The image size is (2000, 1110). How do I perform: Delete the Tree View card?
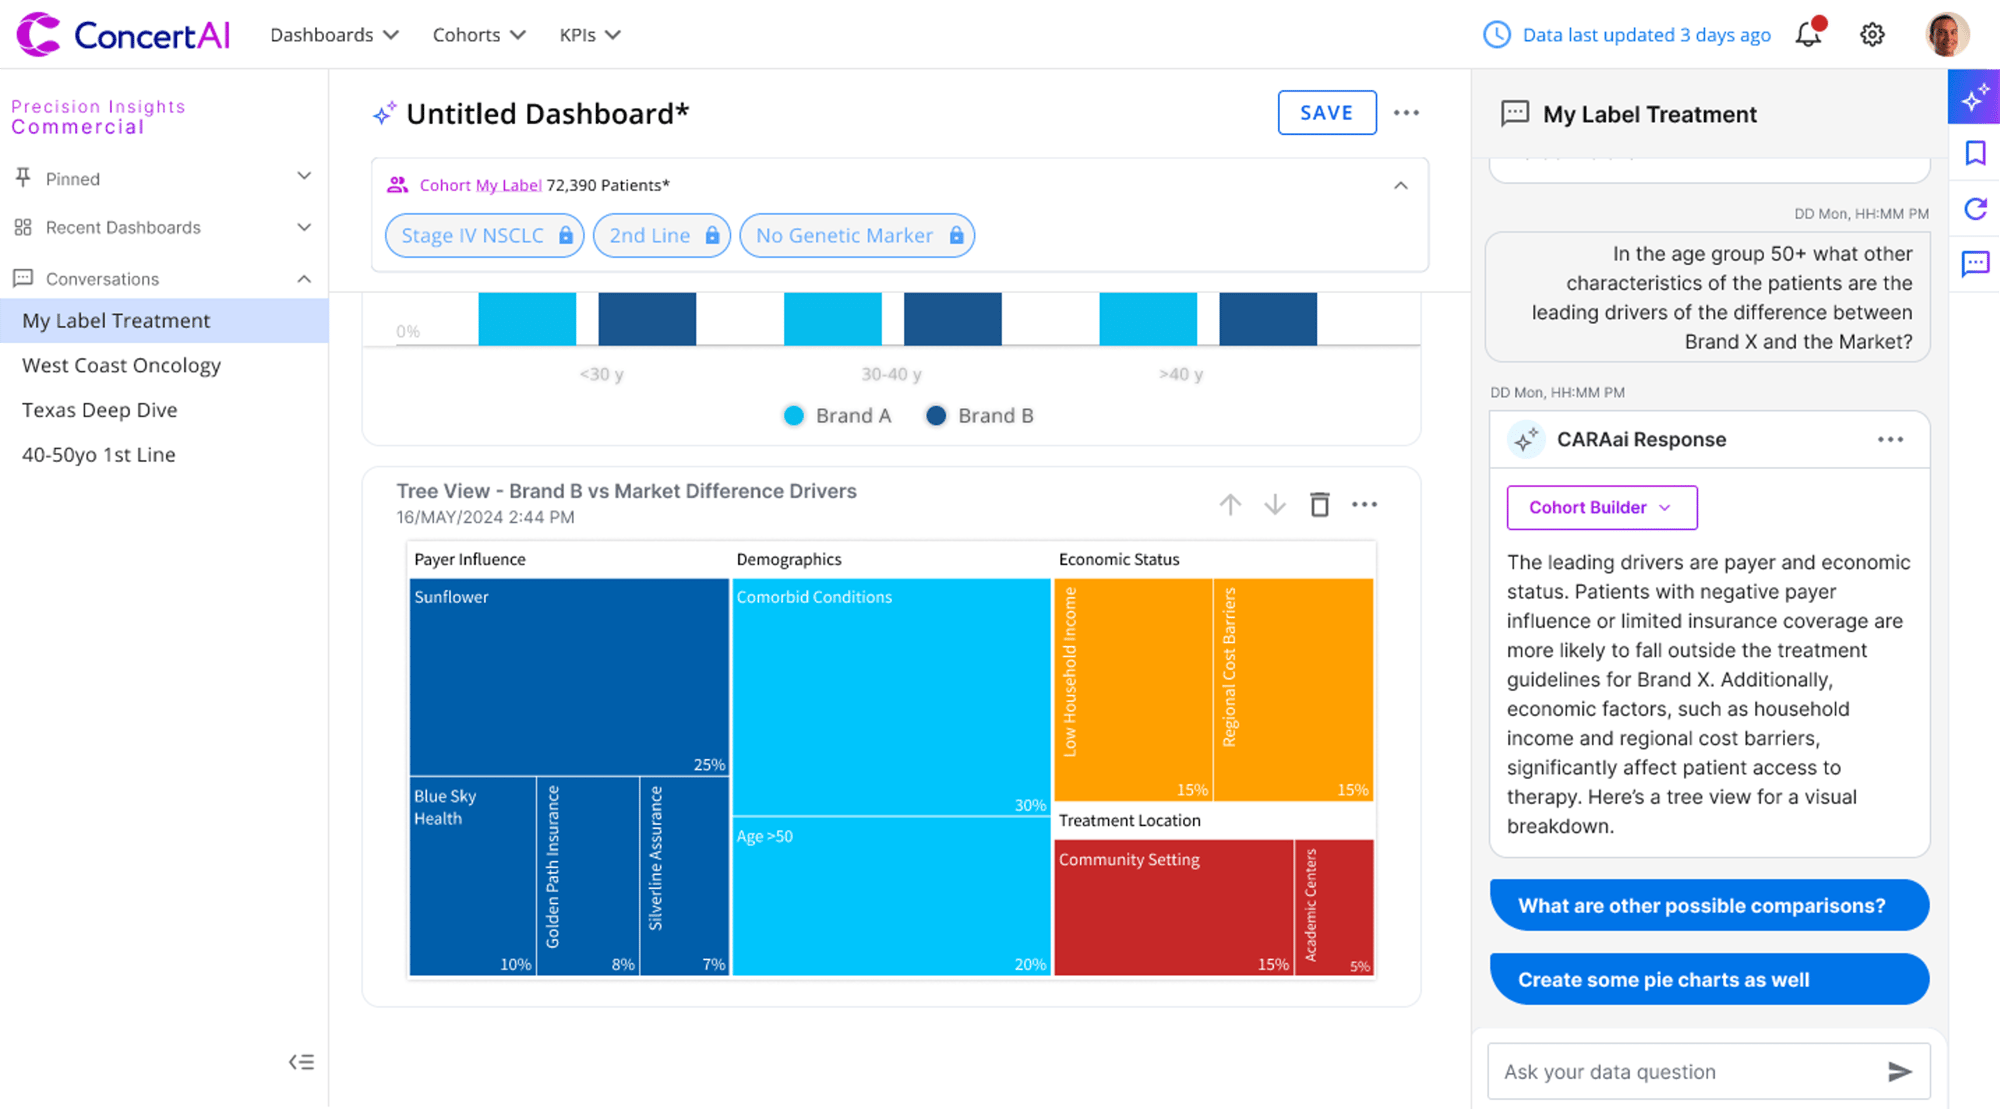(1320, 505)
